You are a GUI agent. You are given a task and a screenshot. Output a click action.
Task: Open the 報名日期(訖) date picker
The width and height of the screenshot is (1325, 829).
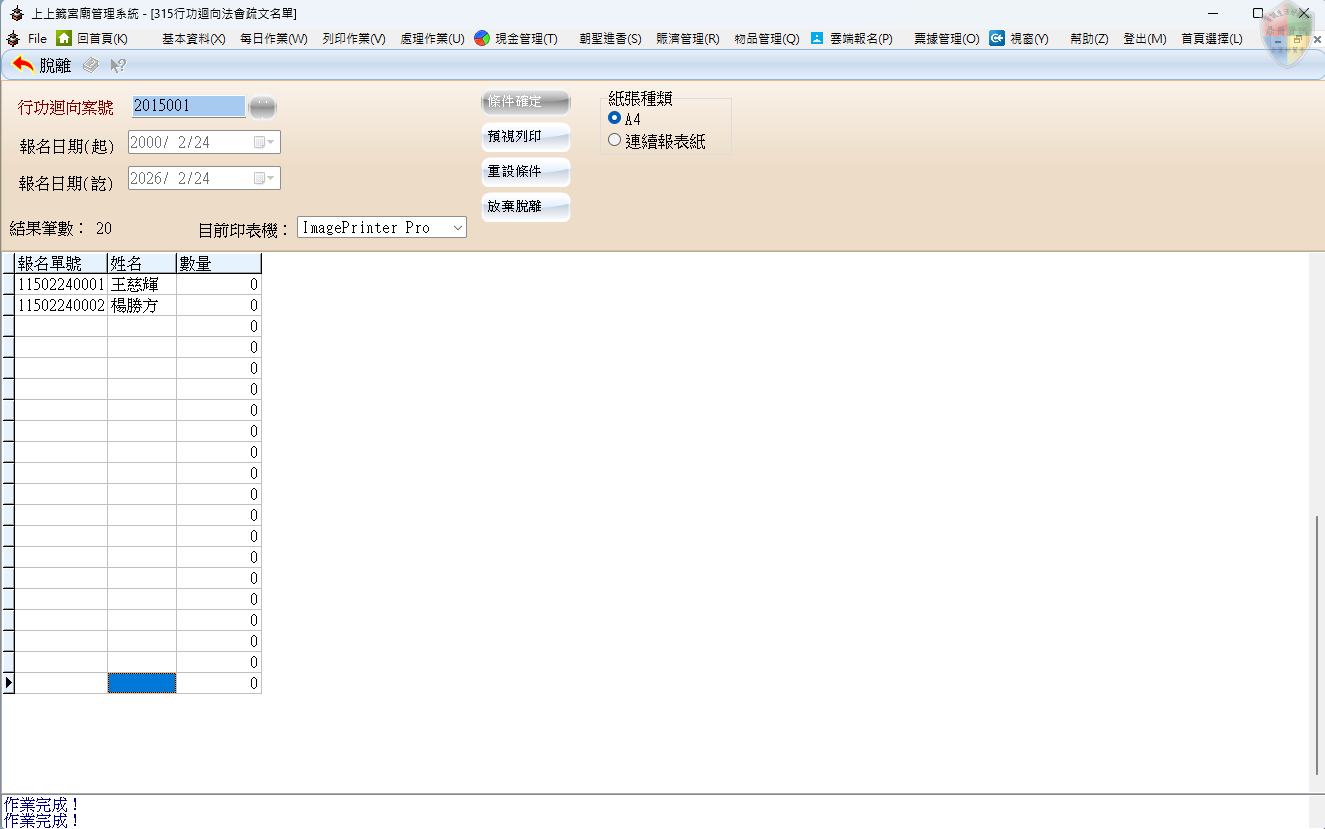click(263, 178)
